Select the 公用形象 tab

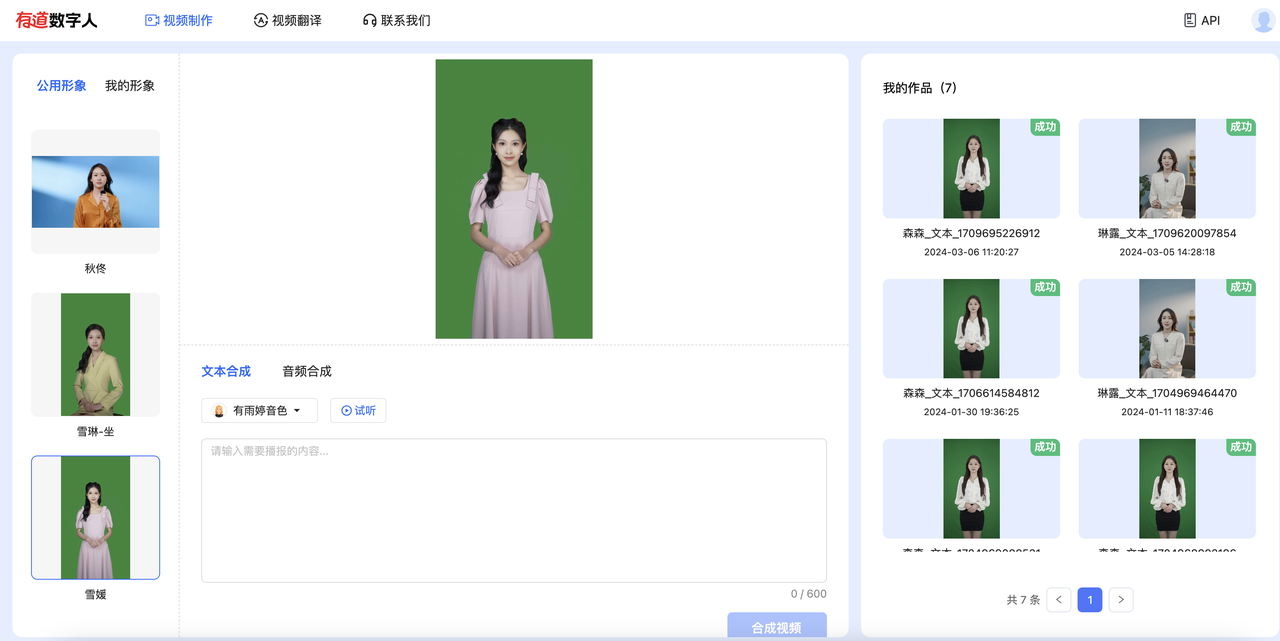[x=62, y=86]
